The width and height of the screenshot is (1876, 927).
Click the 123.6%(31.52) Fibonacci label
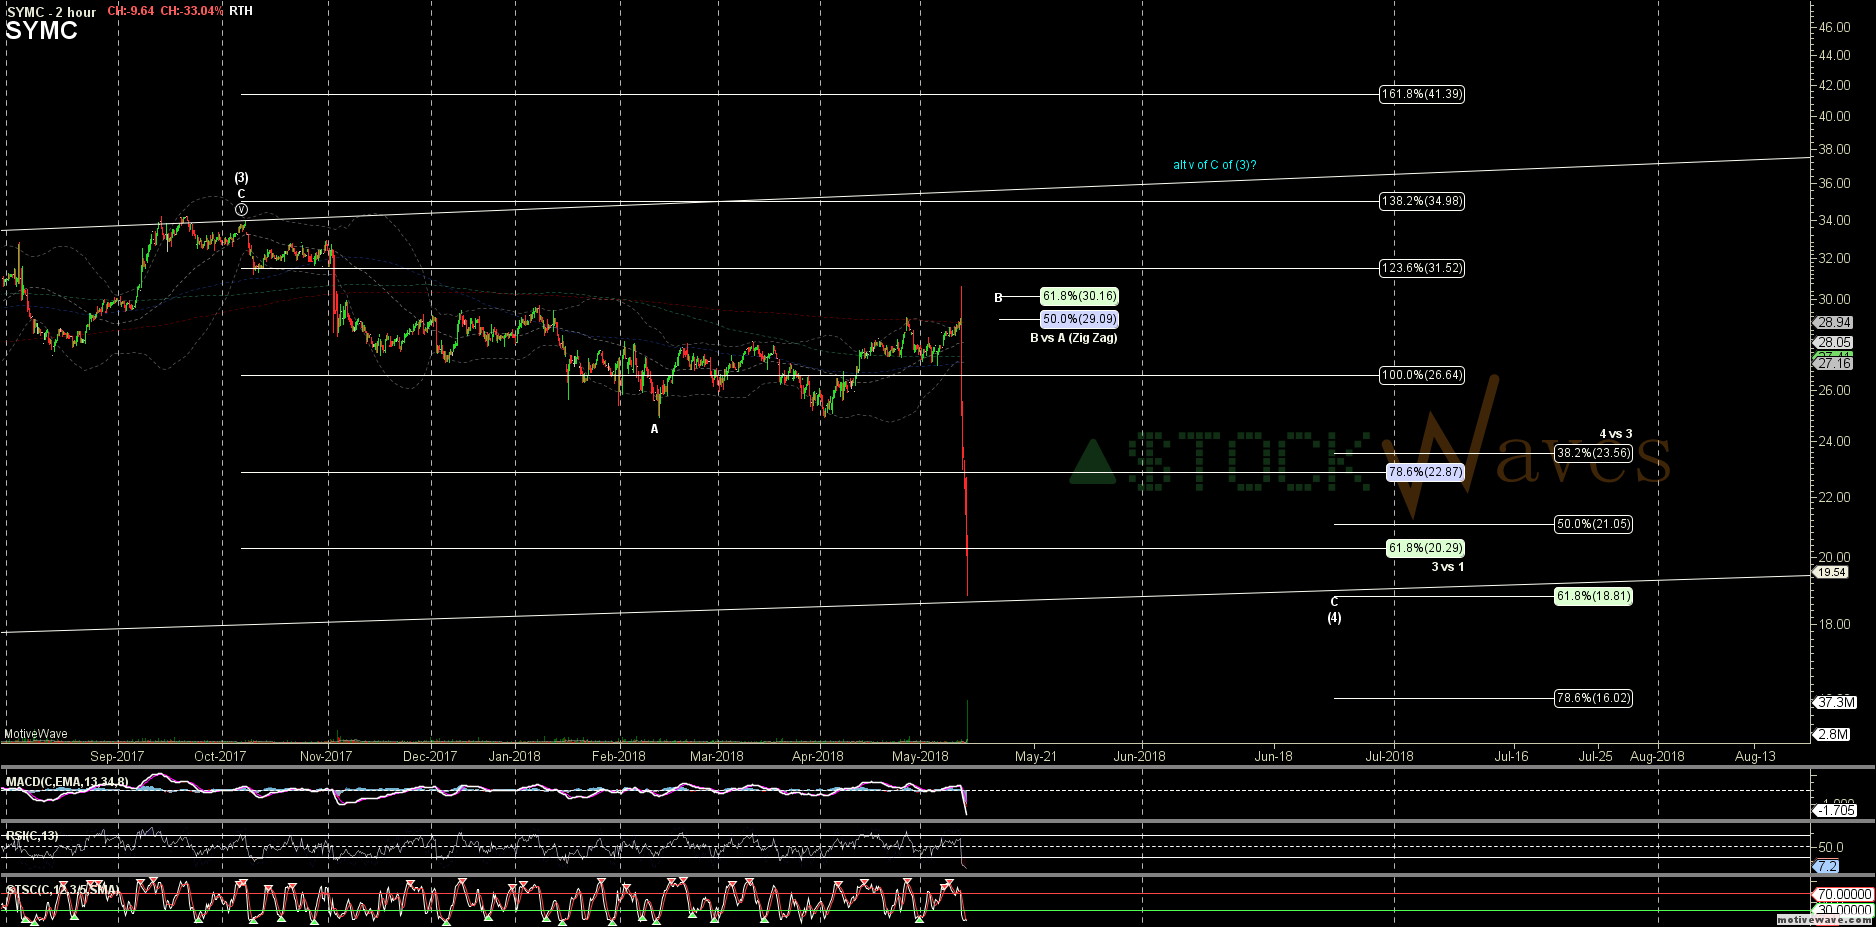[x=1422, y=268]
